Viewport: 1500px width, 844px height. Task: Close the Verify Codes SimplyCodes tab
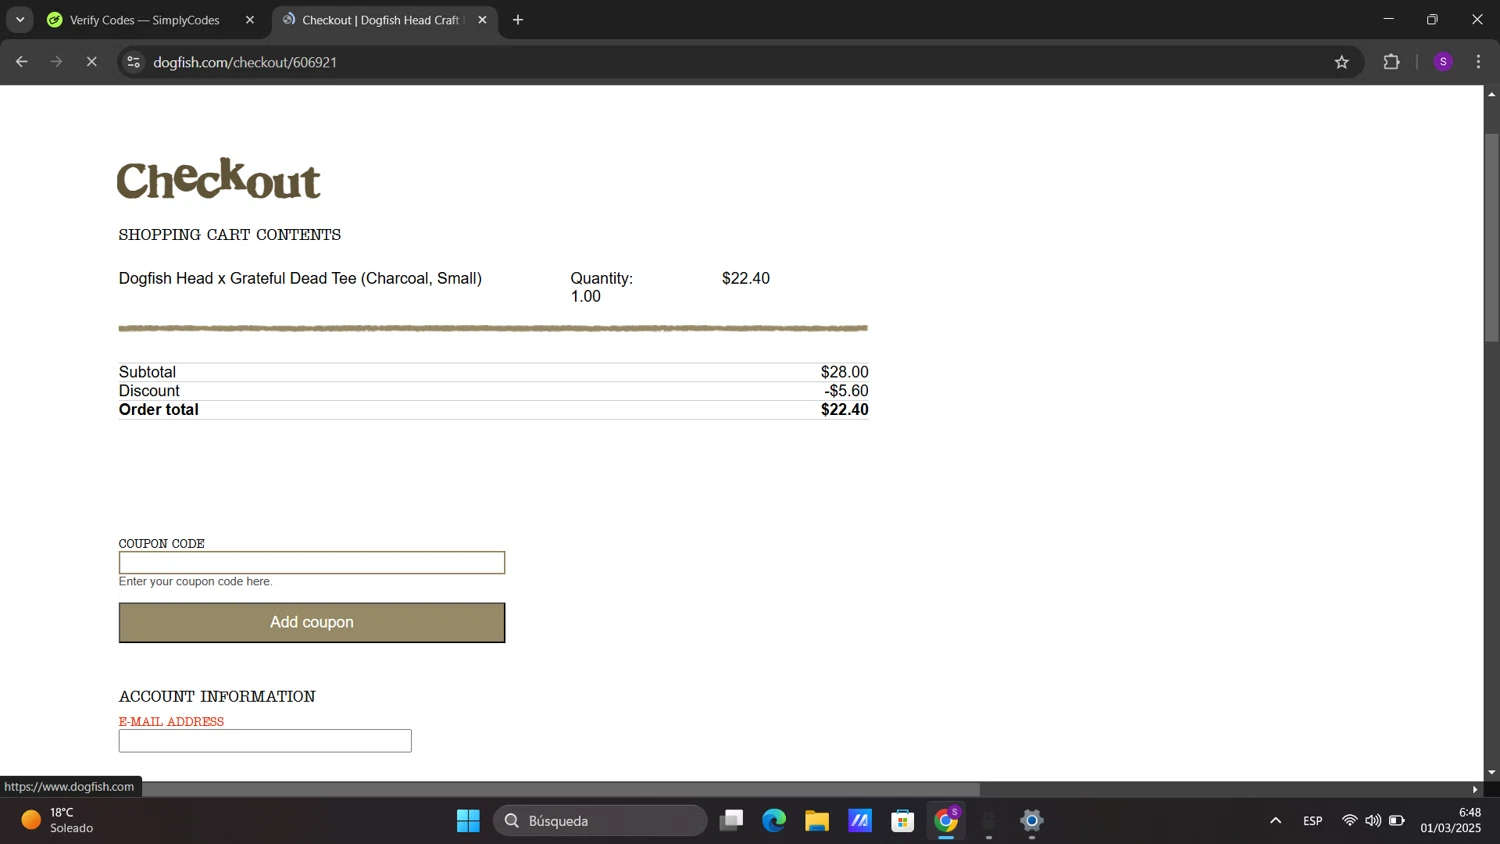coord(250,20)
